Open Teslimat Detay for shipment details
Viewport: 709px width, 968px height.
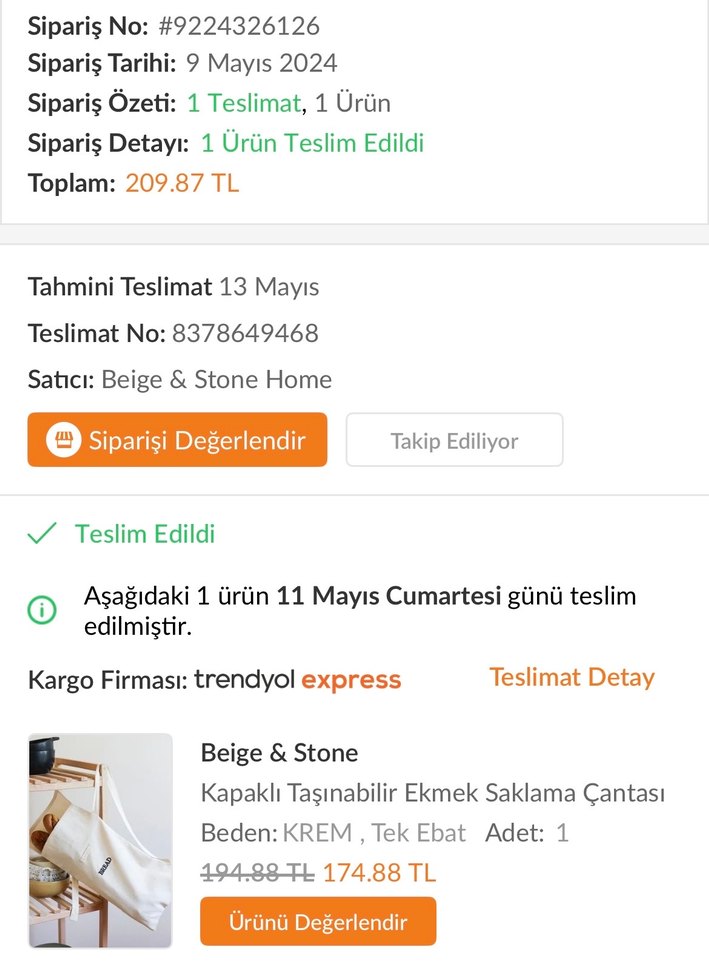(x=571, y=677)
